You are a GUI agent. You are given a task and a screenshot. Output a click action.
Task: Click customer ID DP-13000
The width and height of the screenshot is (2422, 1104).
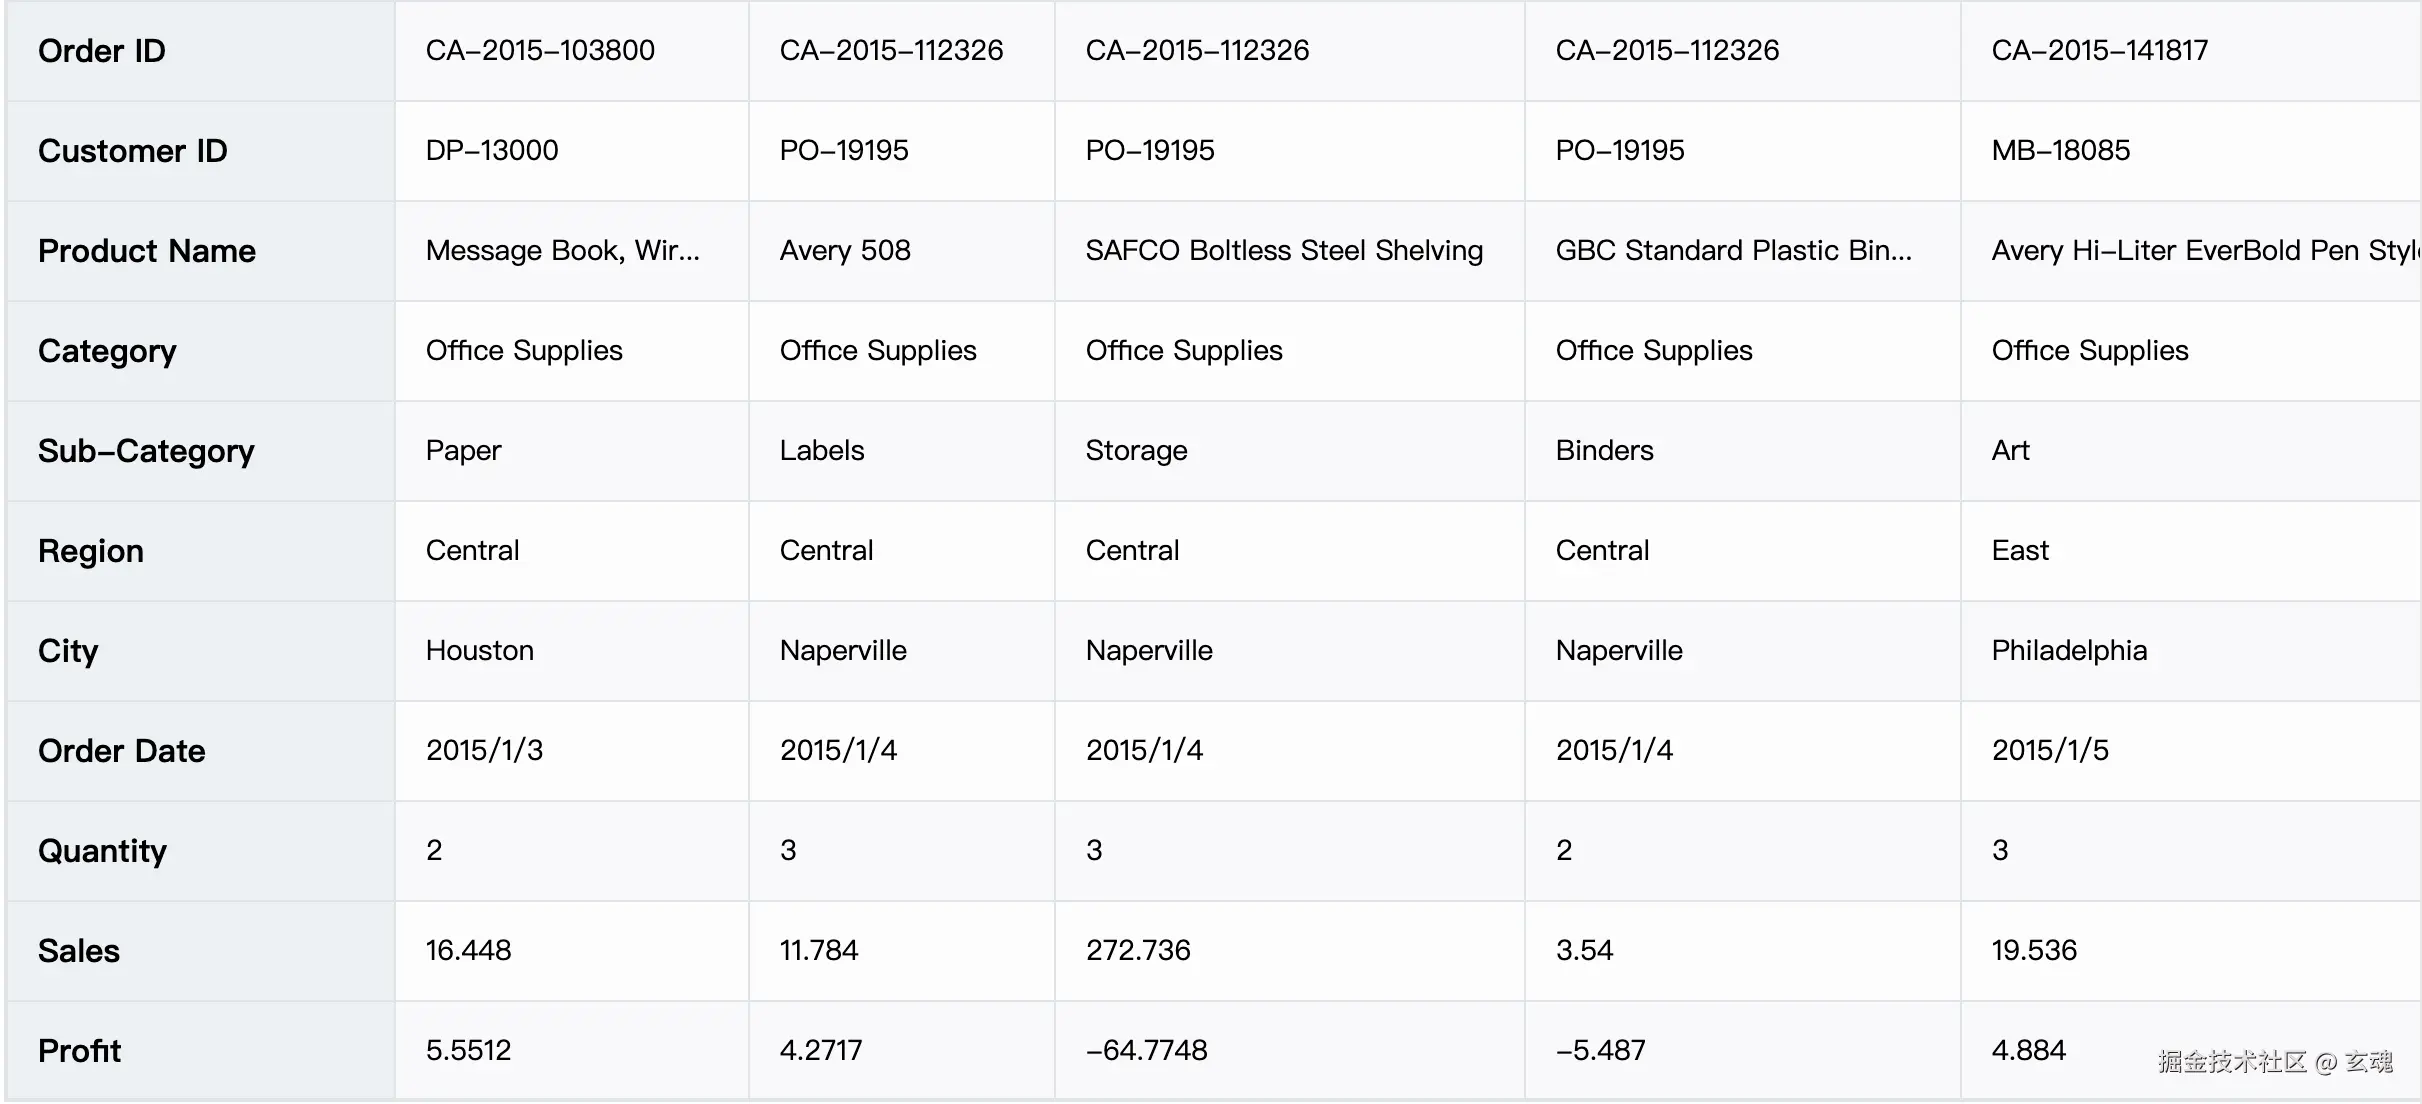coord(492,151)
